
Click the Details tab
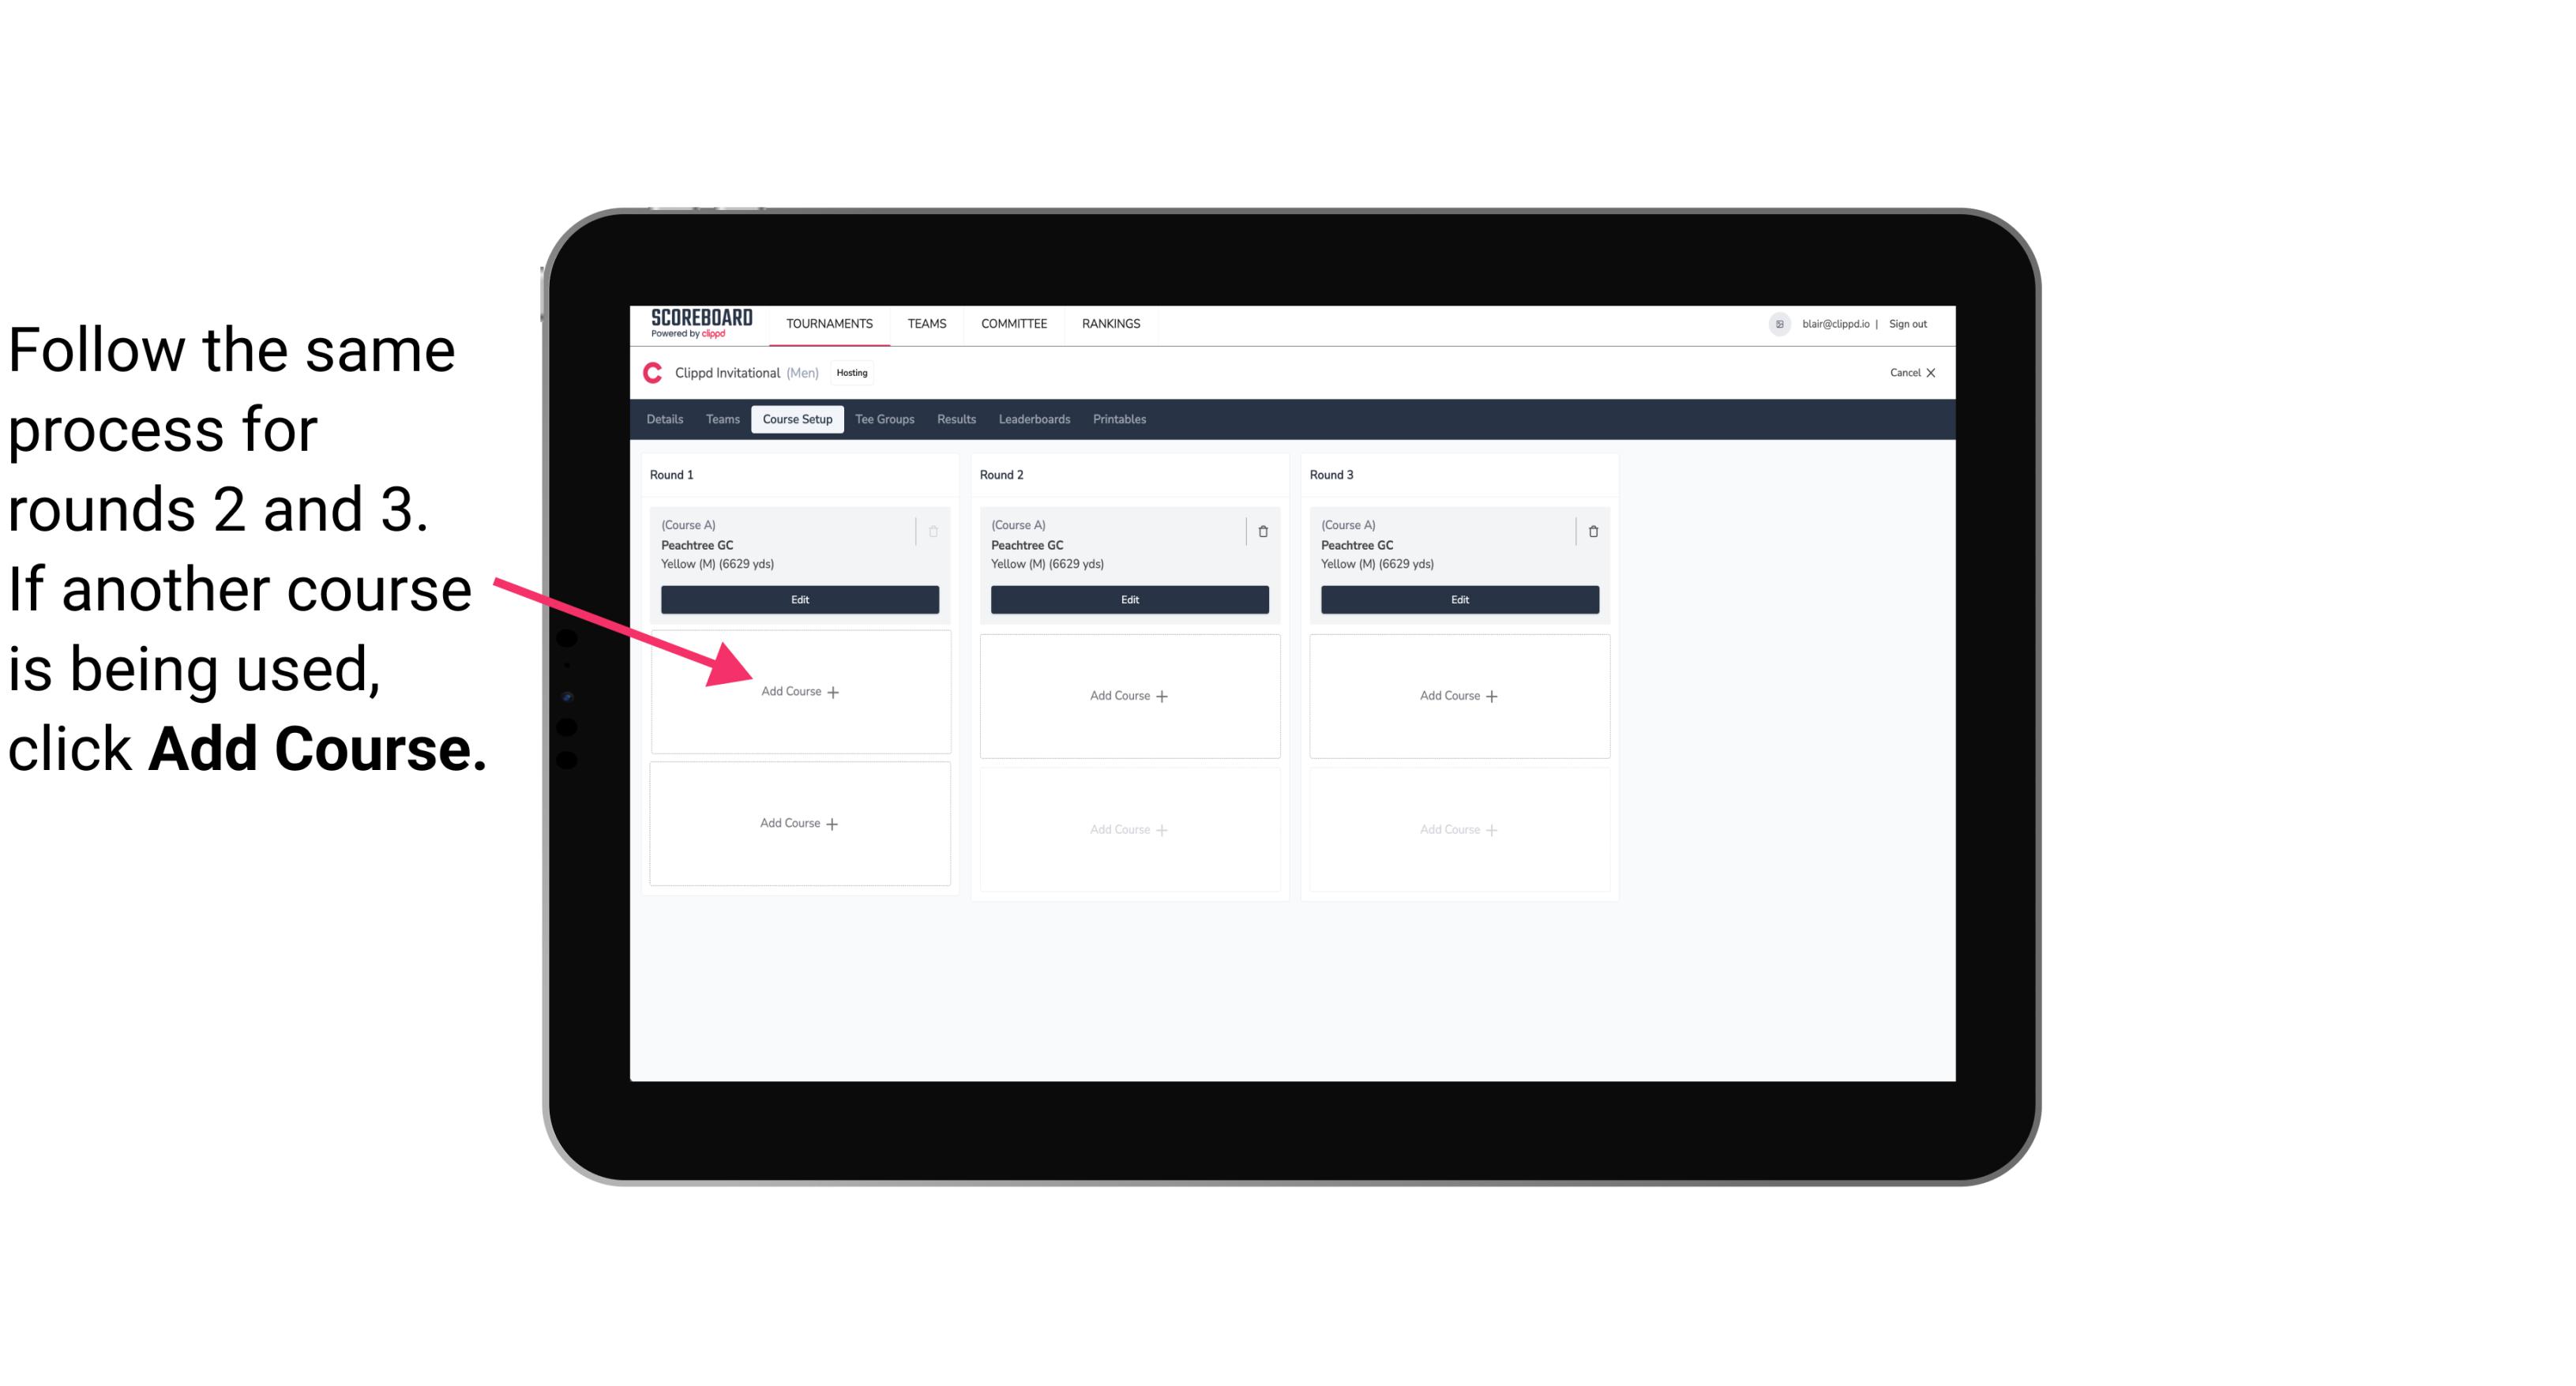coord(666,420)
